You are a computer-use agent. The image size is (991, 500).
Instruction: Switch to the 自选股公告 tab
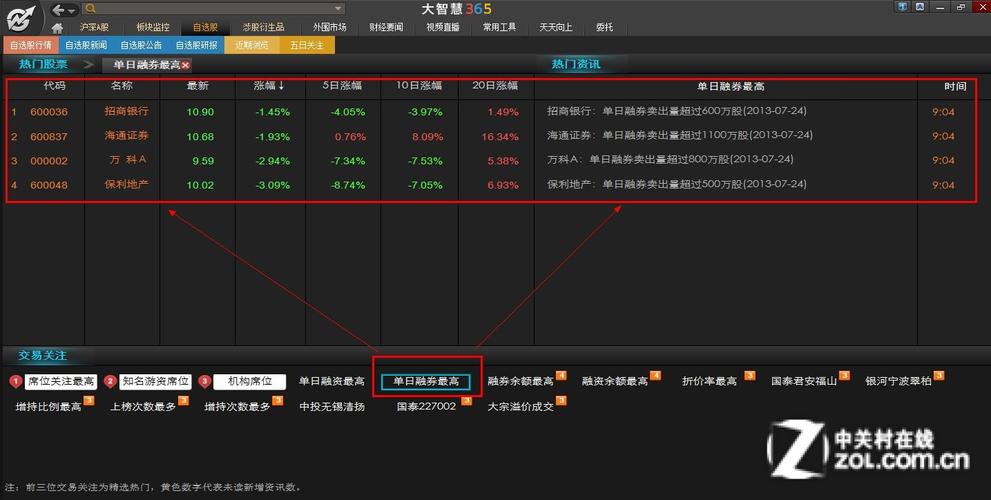[141, 45]
